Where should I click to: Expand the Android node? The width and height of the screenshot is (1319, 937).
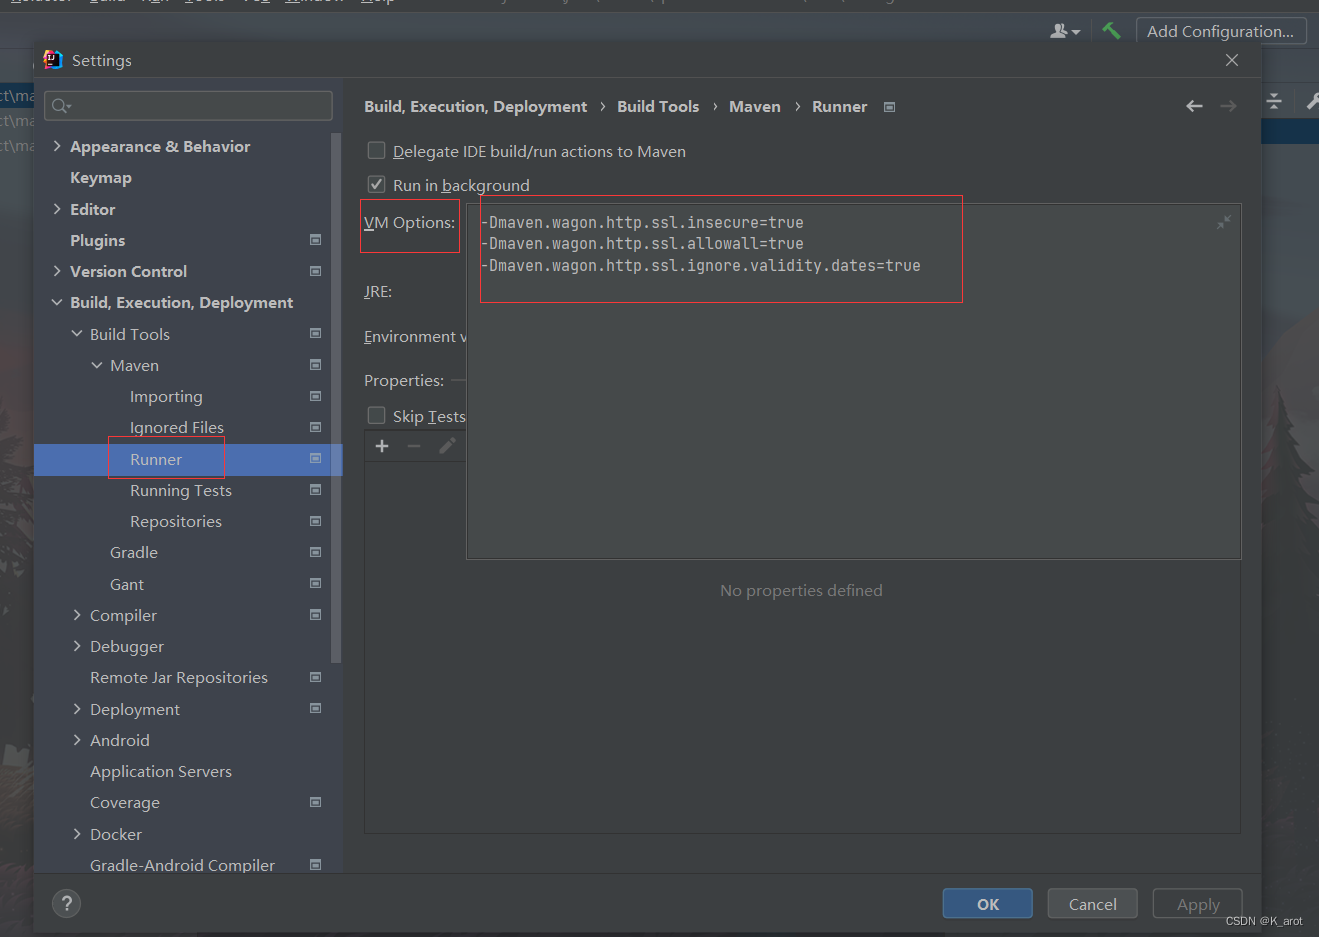[x=77, y=740]
